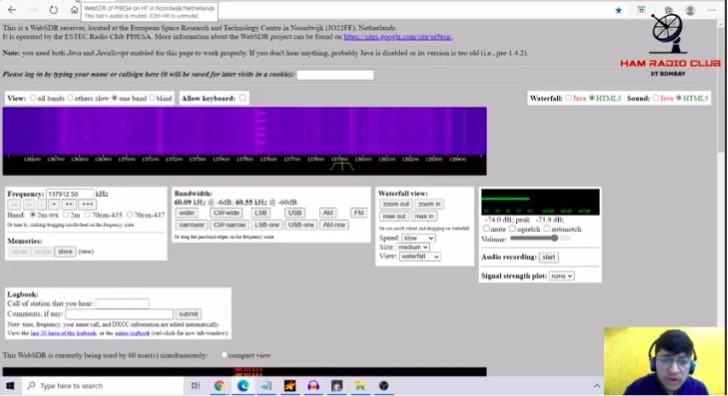The width and height of the screenshot is (728, 396).
Task: Step frequency up with the '+++' button
Action: pos(87,204)
